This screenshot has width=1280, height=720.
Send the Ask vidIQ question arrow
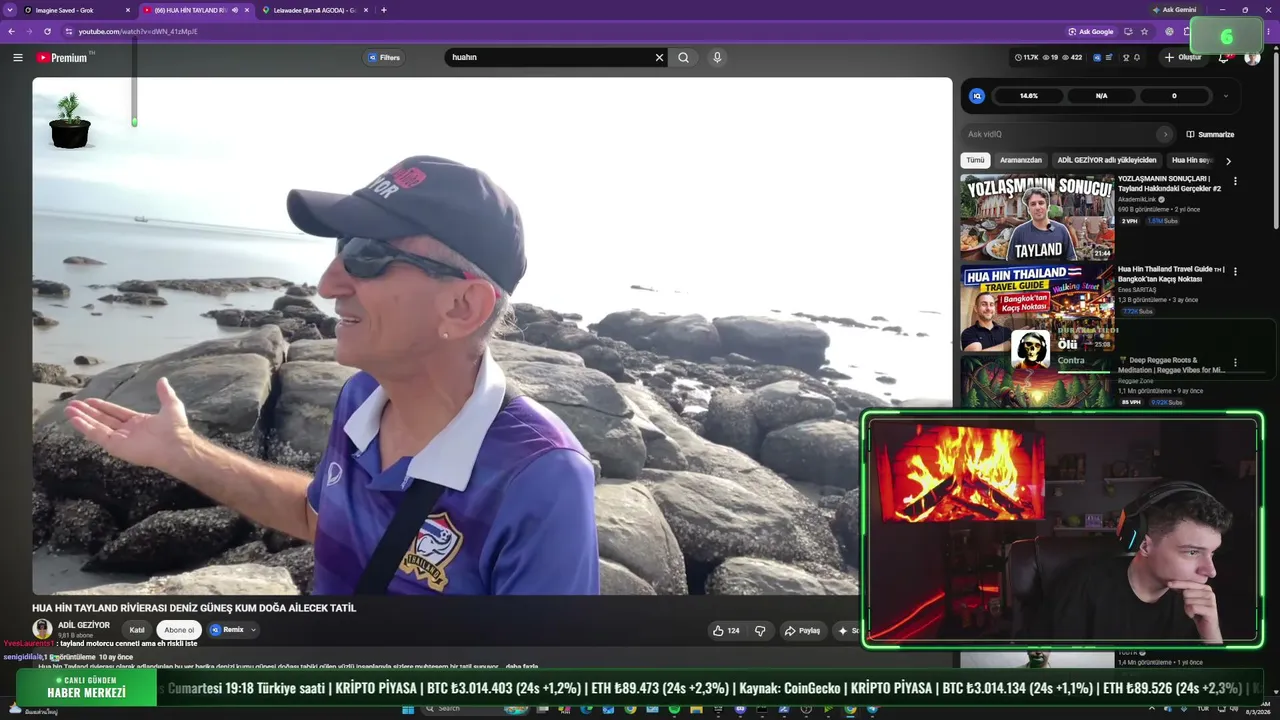1164,134
